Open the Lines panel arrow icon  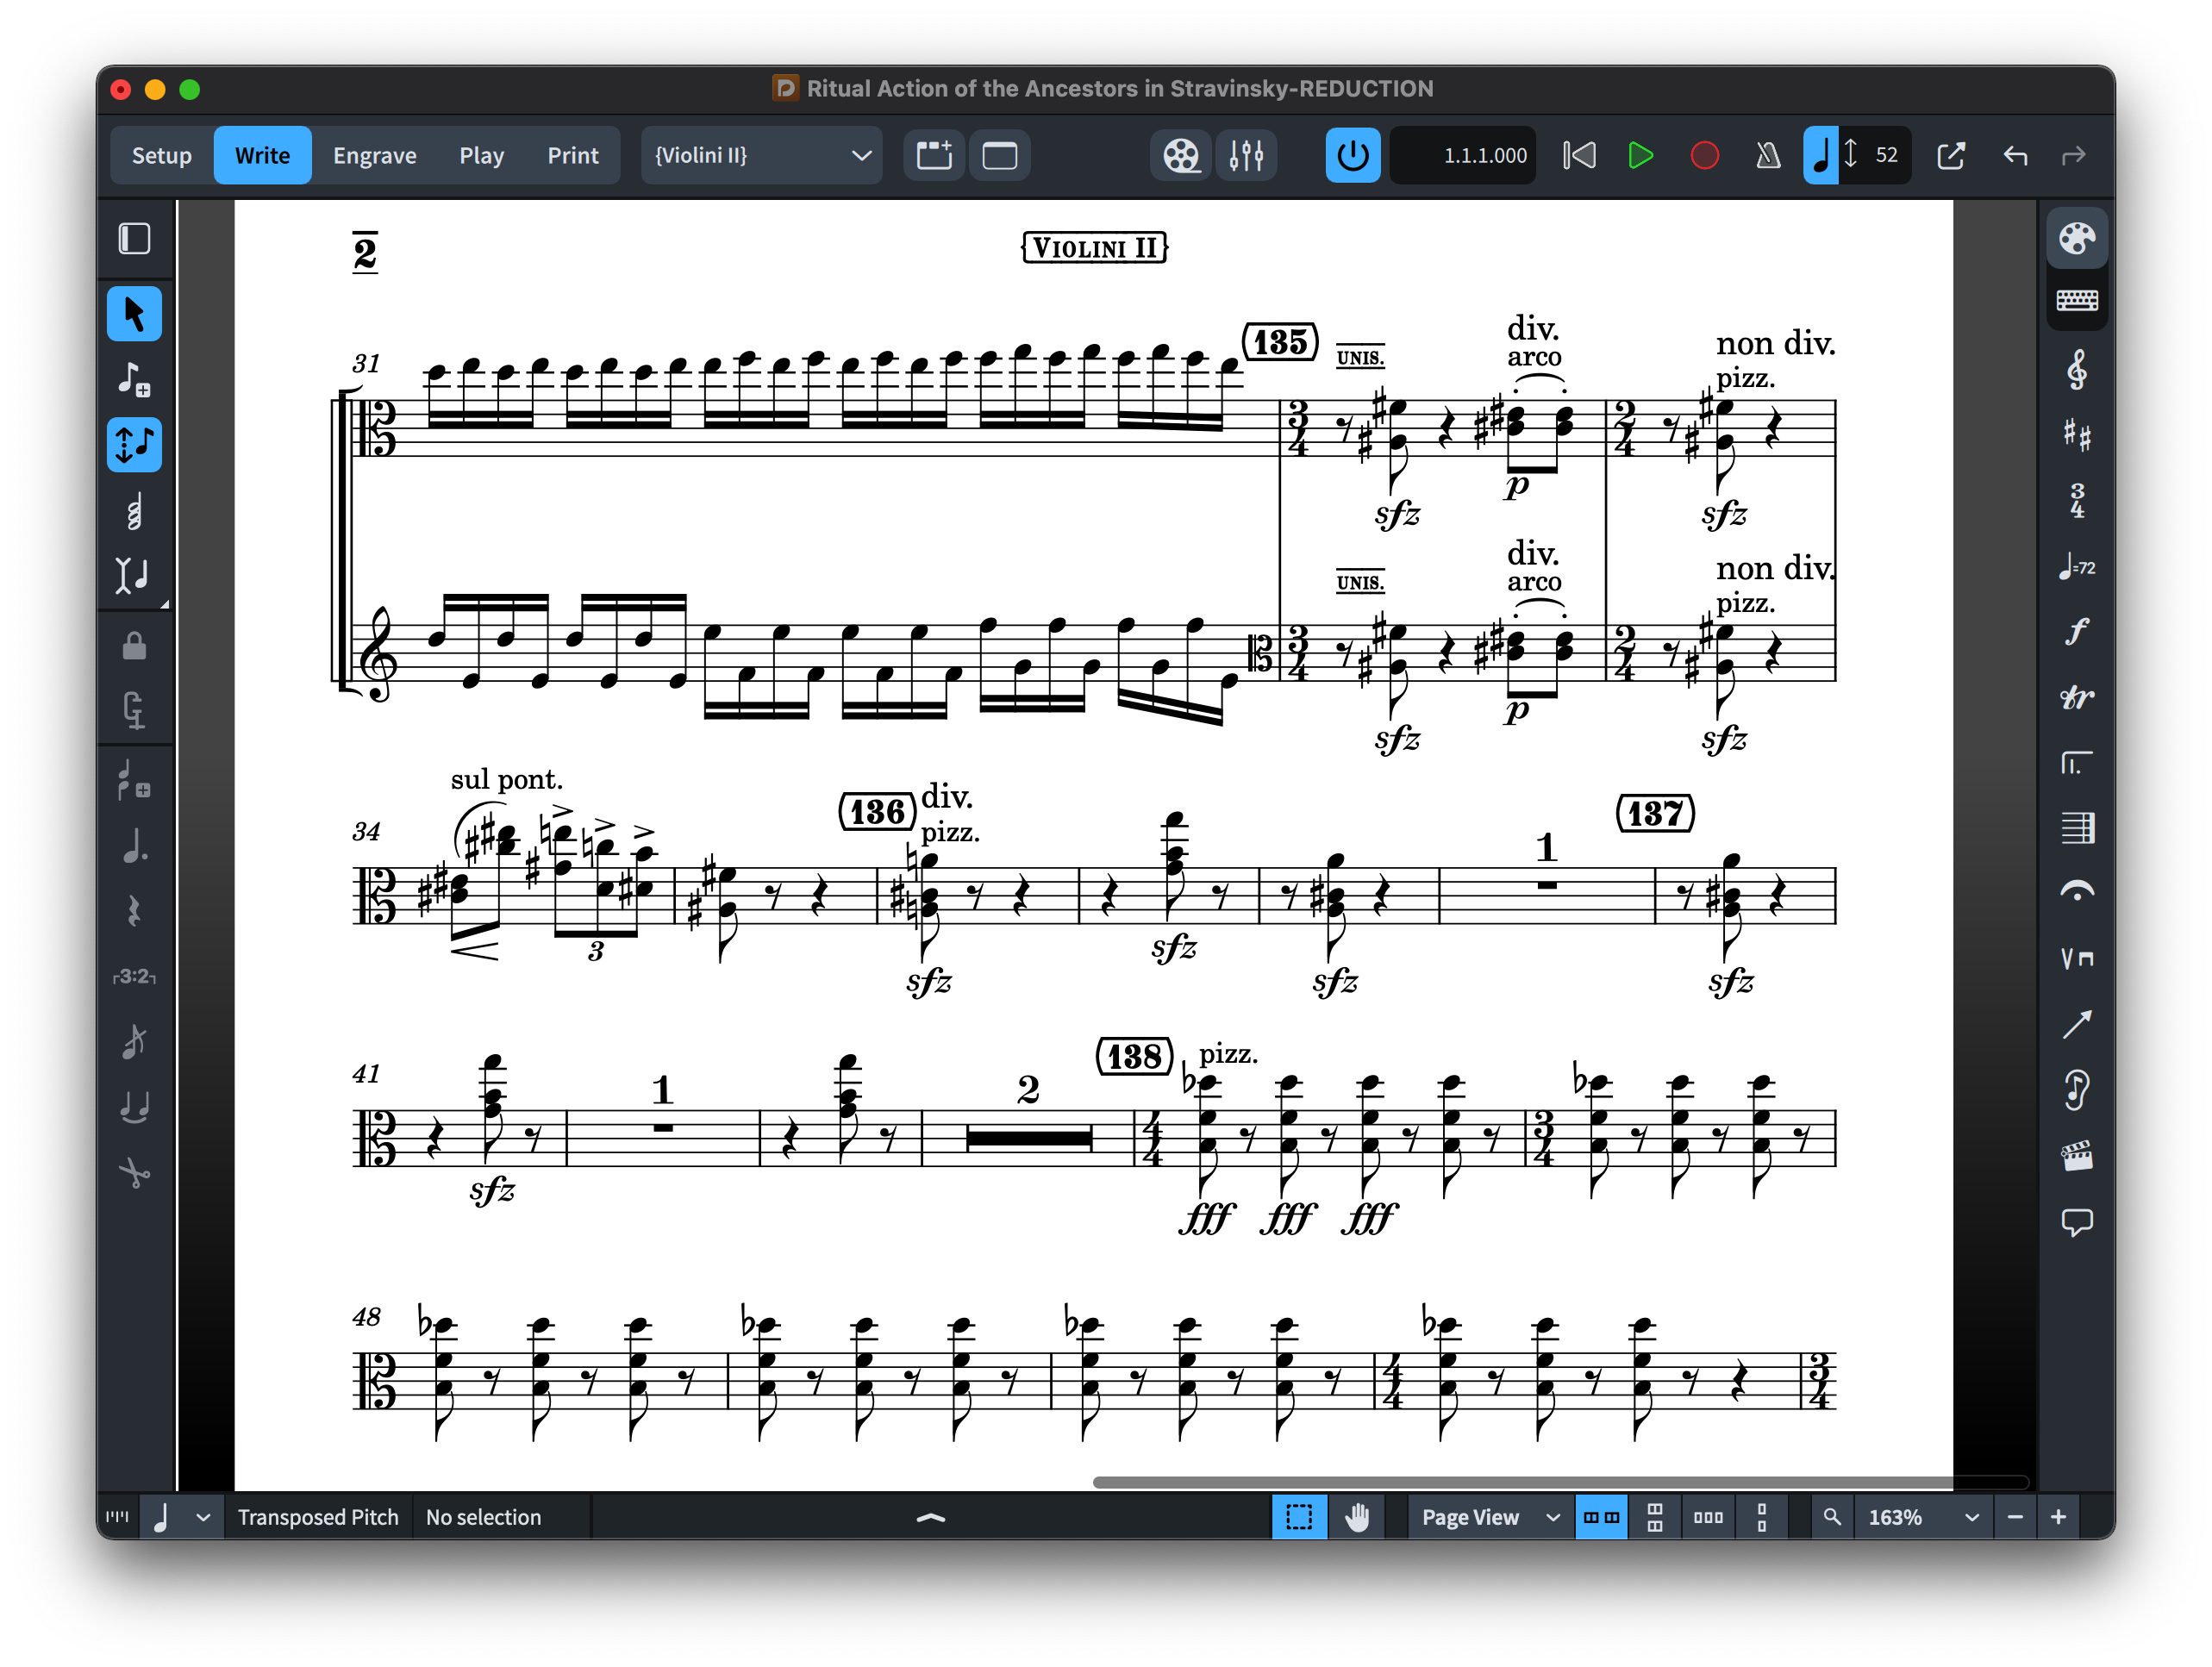coord(2077,1024)
